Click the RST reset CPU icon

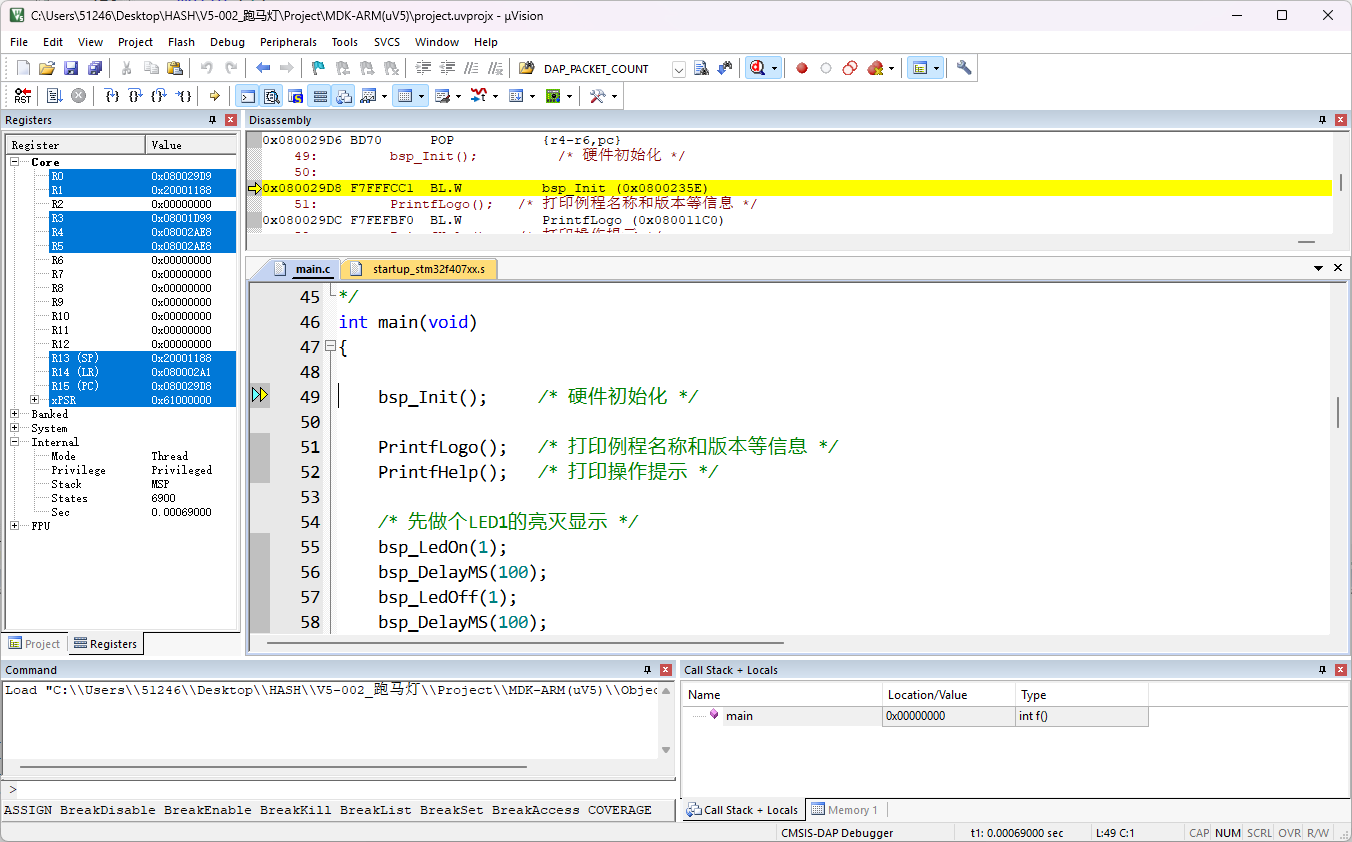click(x=22, y=96)
